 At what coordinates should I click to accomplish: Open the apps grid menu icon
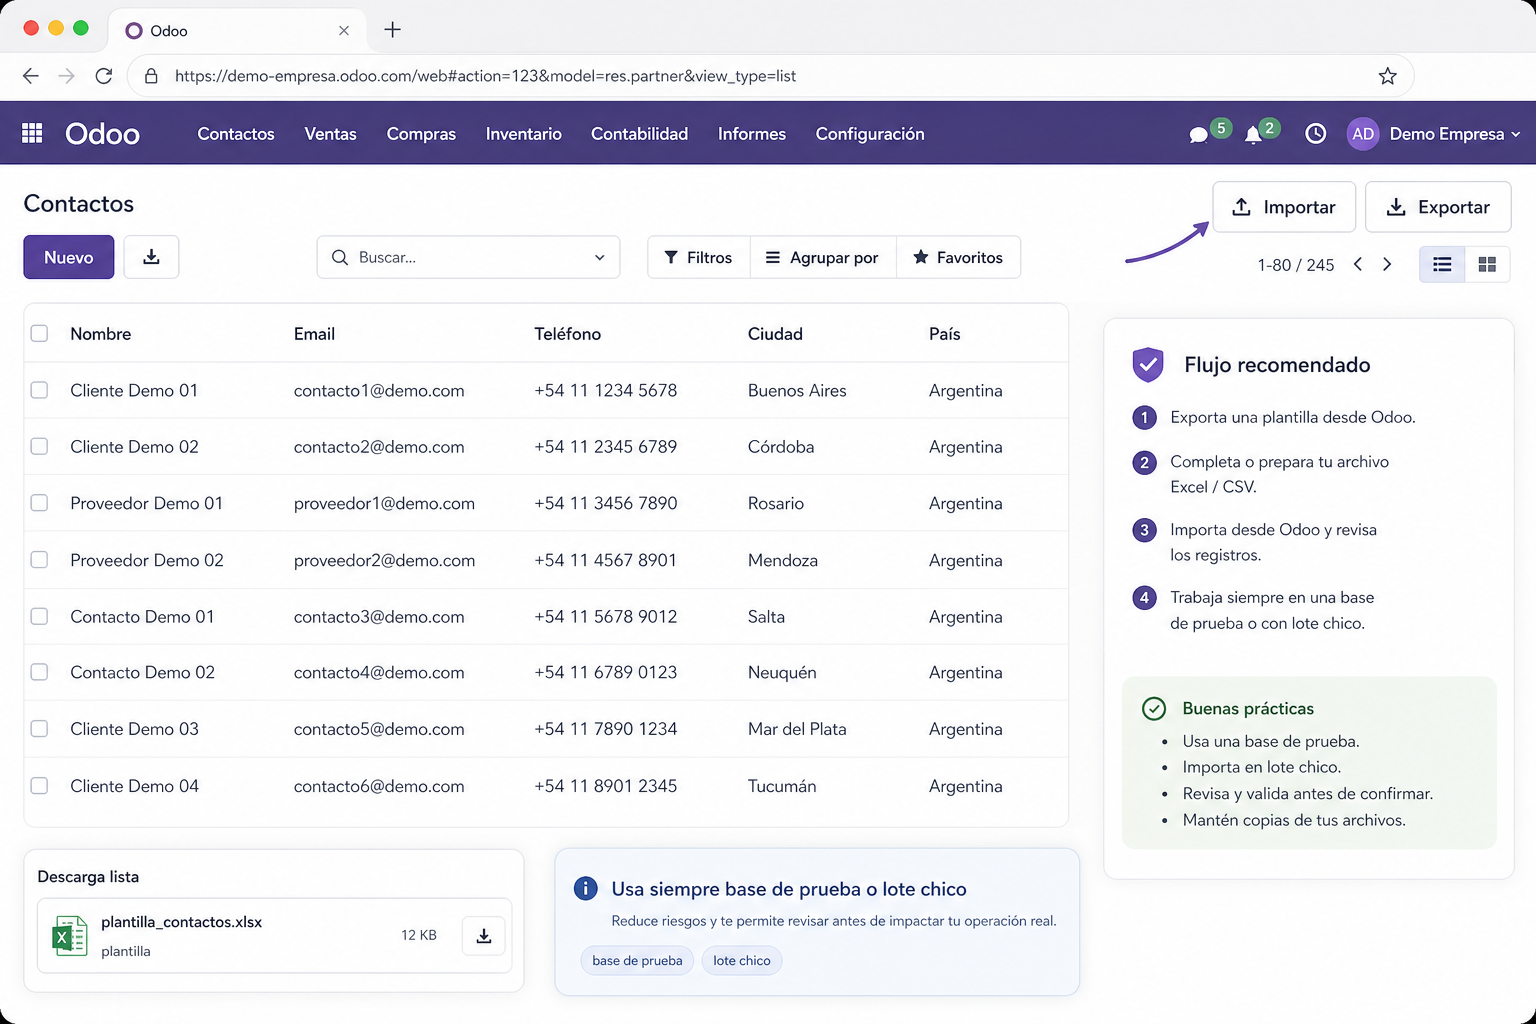coord(32,133)
